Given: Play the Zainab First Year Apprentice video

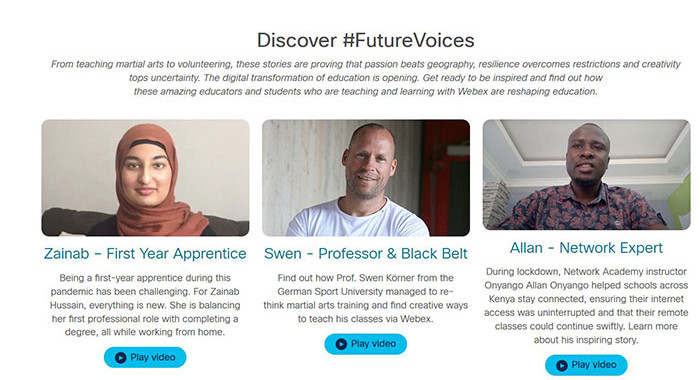Looking at the screenshot, I should (145, 357).
